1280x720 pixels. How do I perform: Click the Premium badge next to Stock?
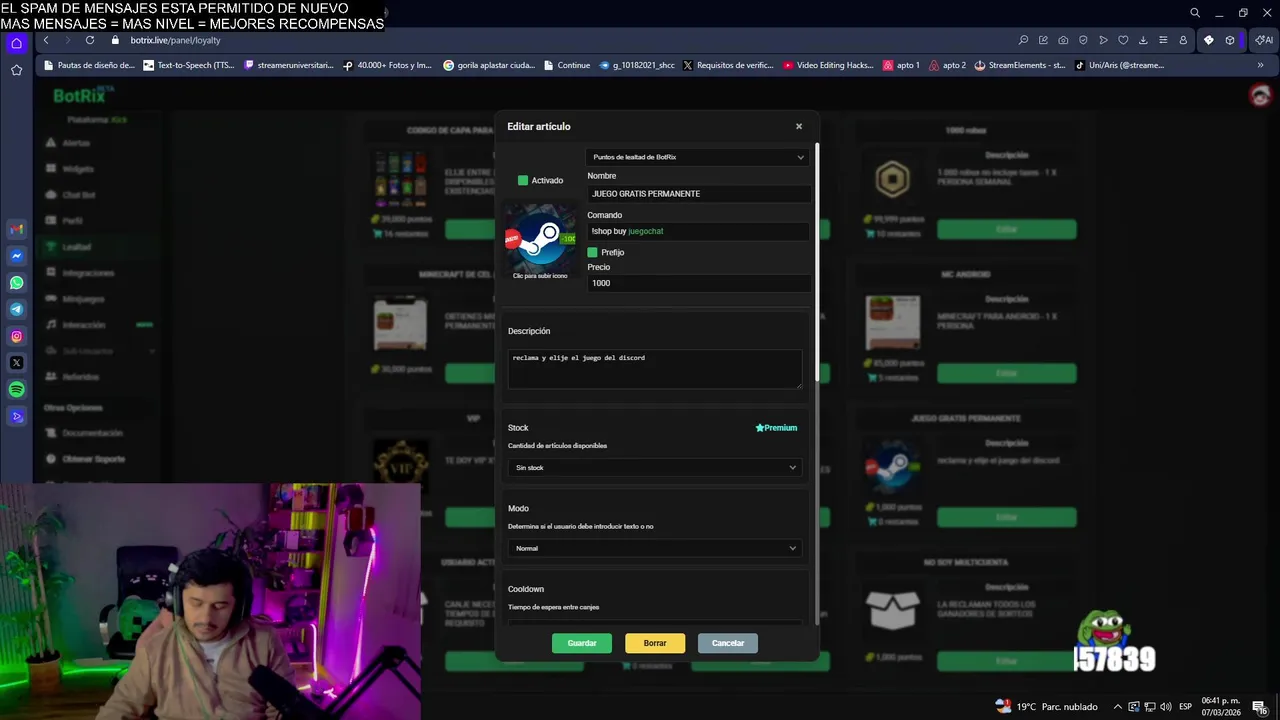(776, 428)
